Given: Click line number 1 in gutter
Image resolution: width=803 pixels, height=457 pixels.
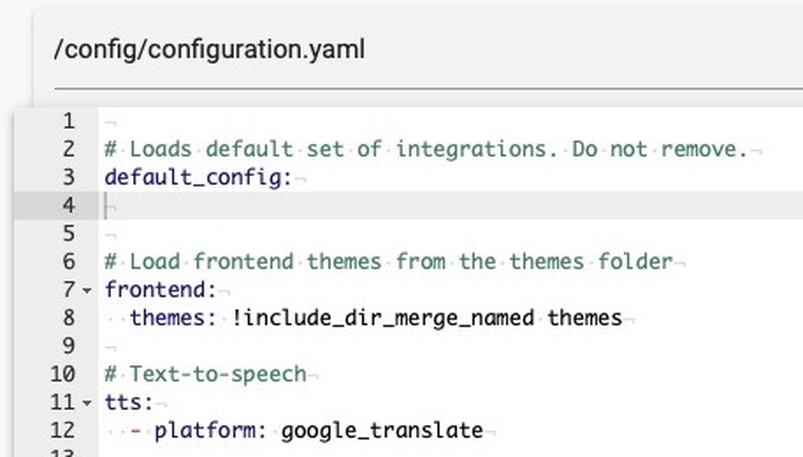Looking at the screenshot, I should pos(68,122).
